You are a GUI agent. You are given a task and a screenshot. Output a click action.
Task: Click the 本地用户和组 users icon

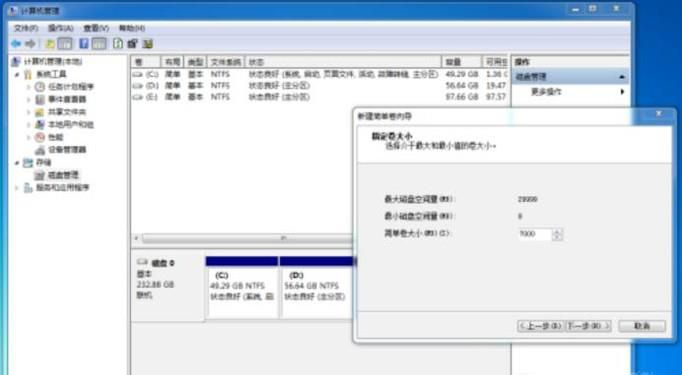(40, 125)
